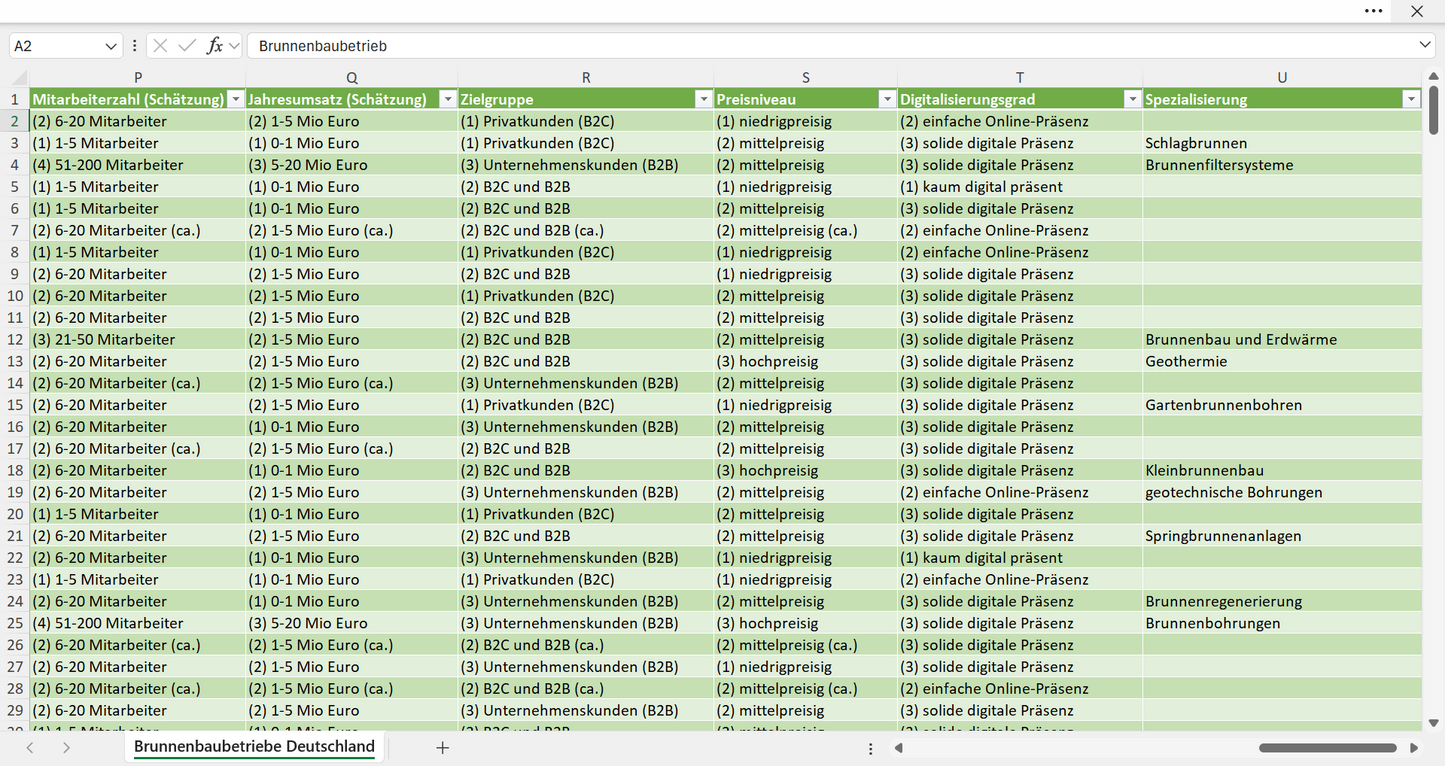Click the select-all corner triangle of the grid
The width and height of the screenshot is (1445, 766).
(15, 78)
